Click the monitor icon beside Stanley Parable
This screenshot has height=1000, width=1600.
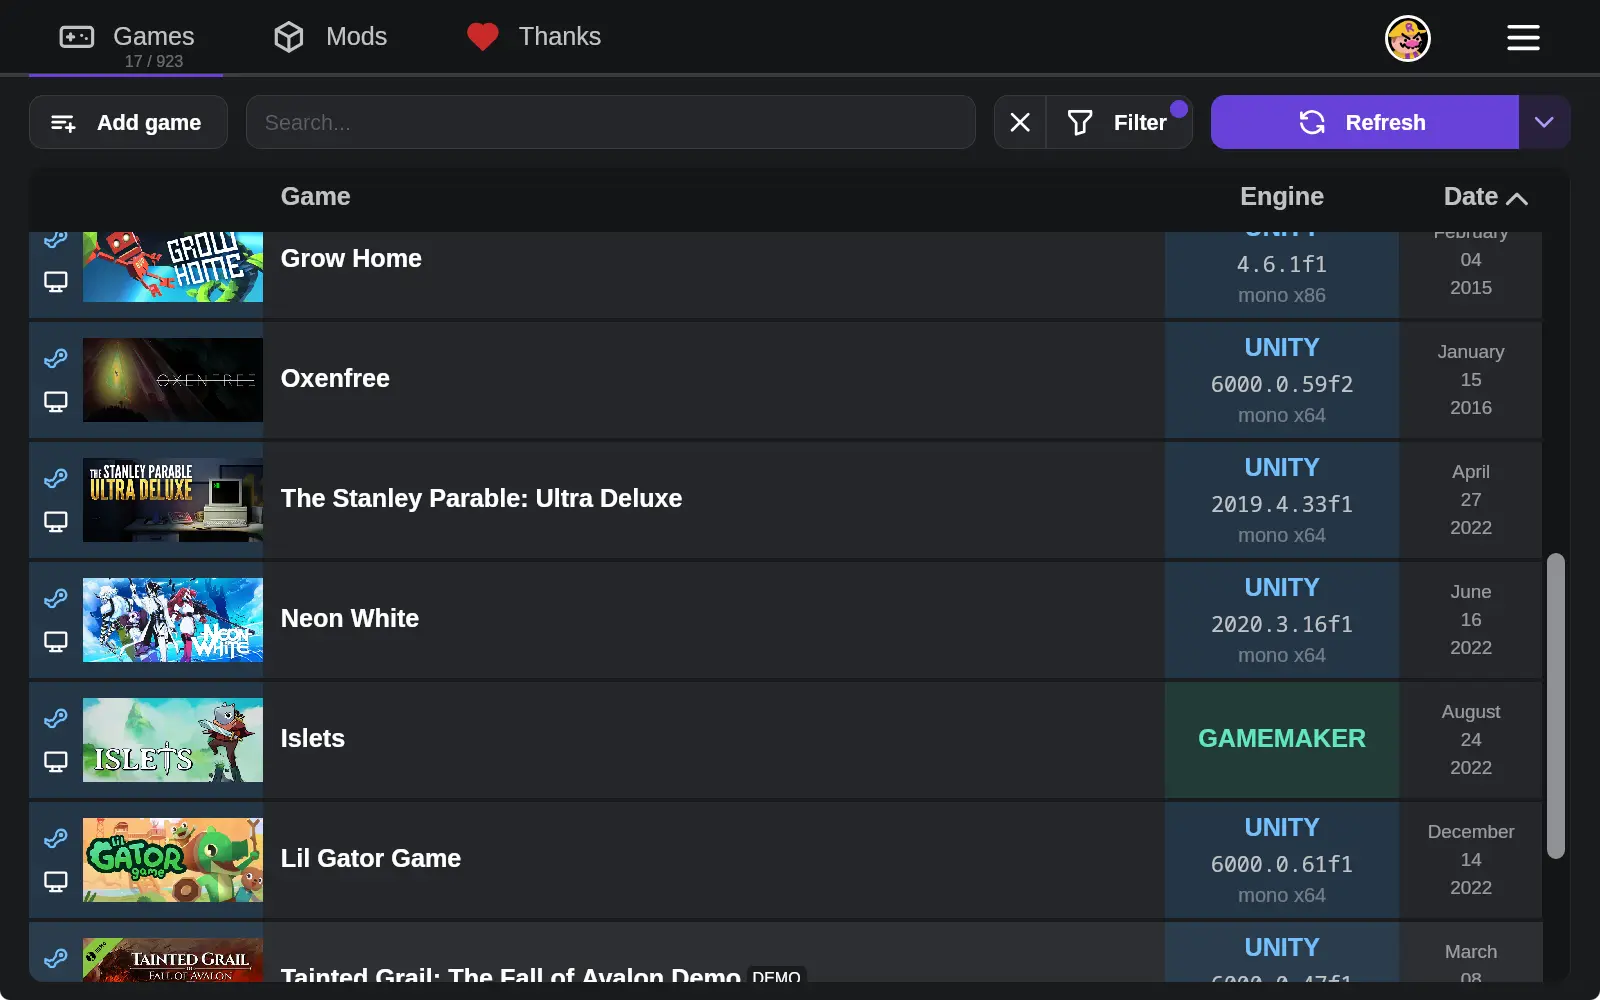[56, 522]
